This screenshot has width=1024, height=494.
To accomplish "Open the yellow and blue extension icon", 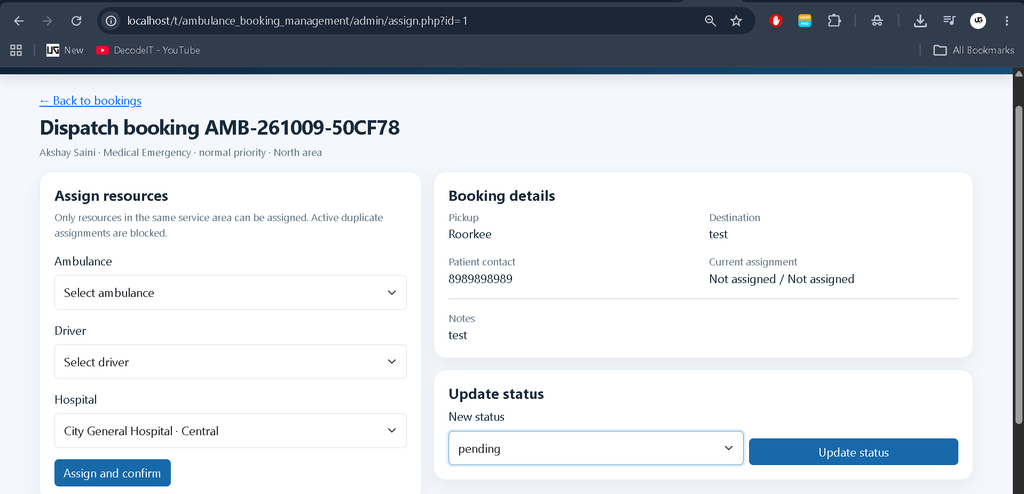I will [x=805, y=21].
